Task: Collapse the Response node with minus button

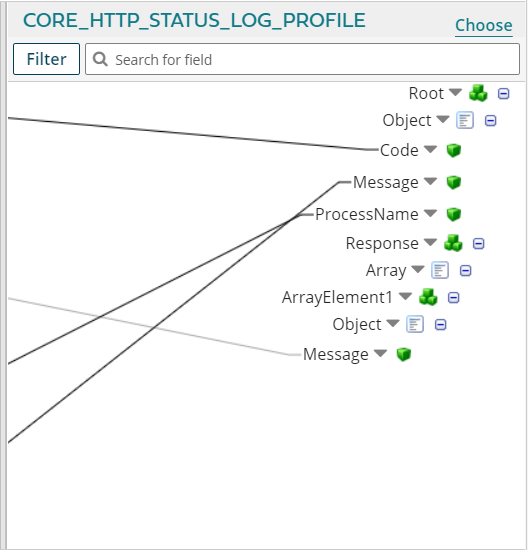Action: (x=479, y=243)
